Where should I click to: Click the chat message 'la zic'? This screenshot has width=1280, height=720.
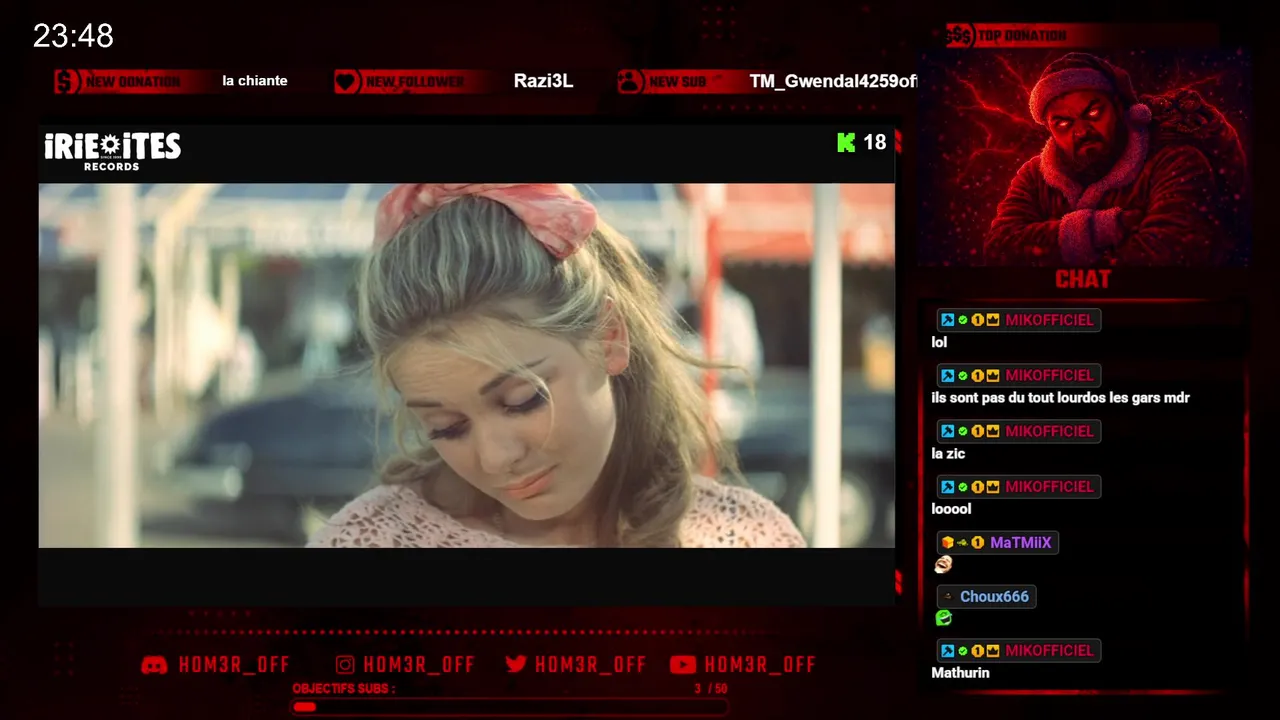tap(948, 453)
